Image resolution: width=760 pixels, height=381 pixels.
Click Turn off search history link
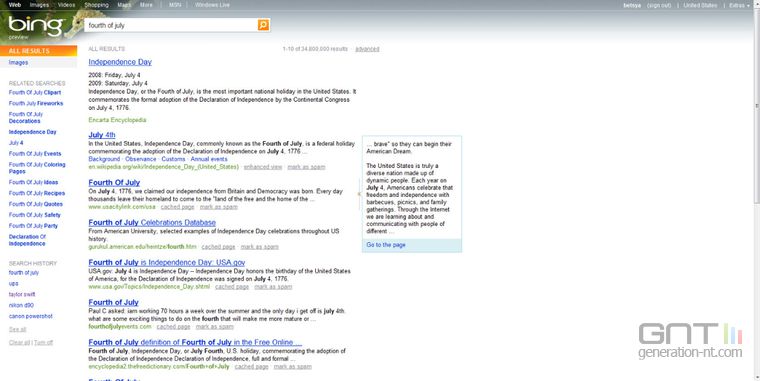tap(44, 343)
